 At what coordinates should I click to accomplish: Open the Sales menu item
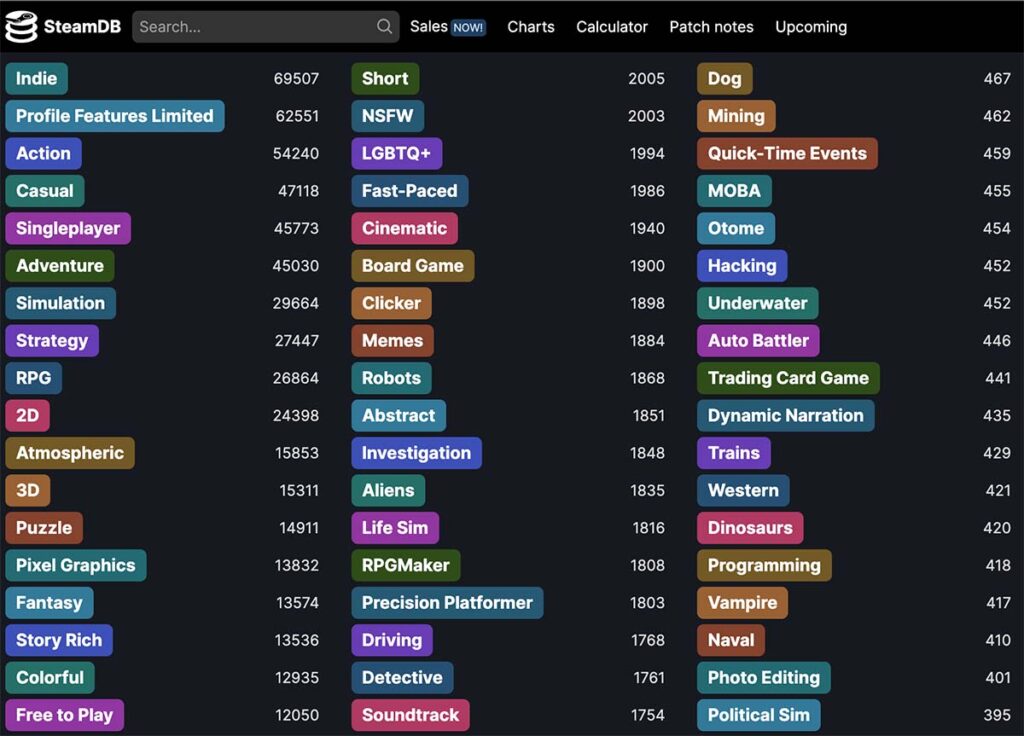pyautogui.click(x=447, y=27)
